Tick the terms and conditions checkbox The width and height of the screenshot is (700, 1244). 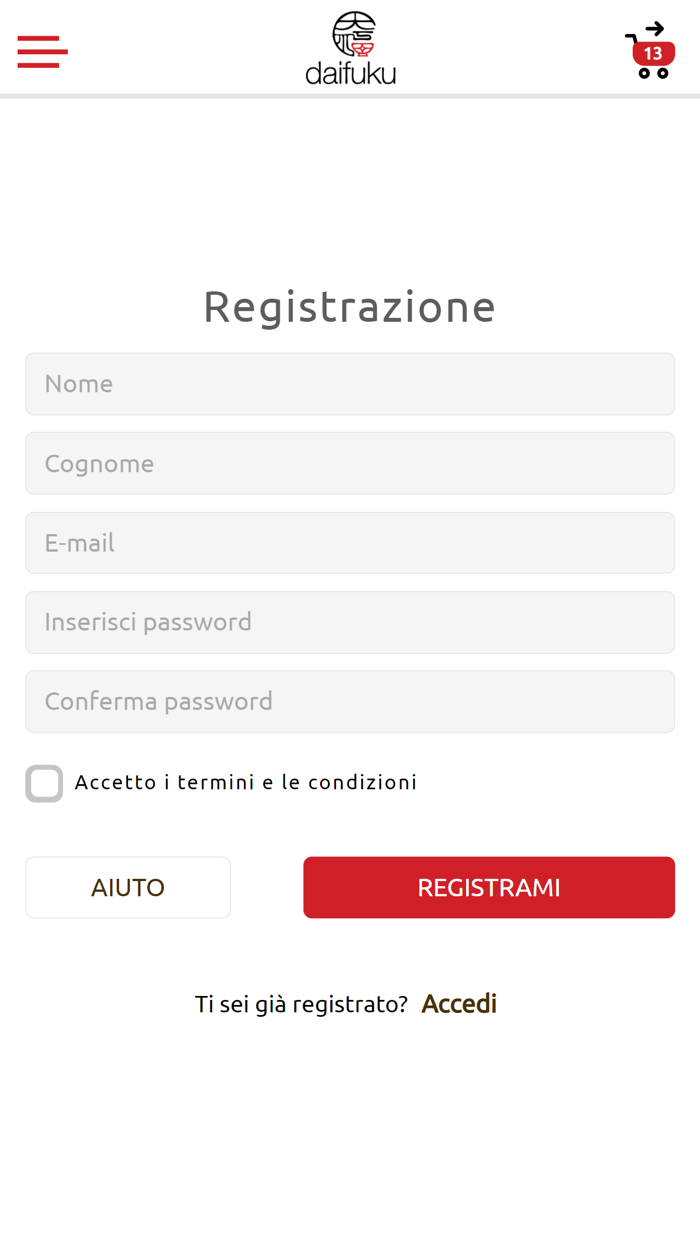click(x=44, y=783)
